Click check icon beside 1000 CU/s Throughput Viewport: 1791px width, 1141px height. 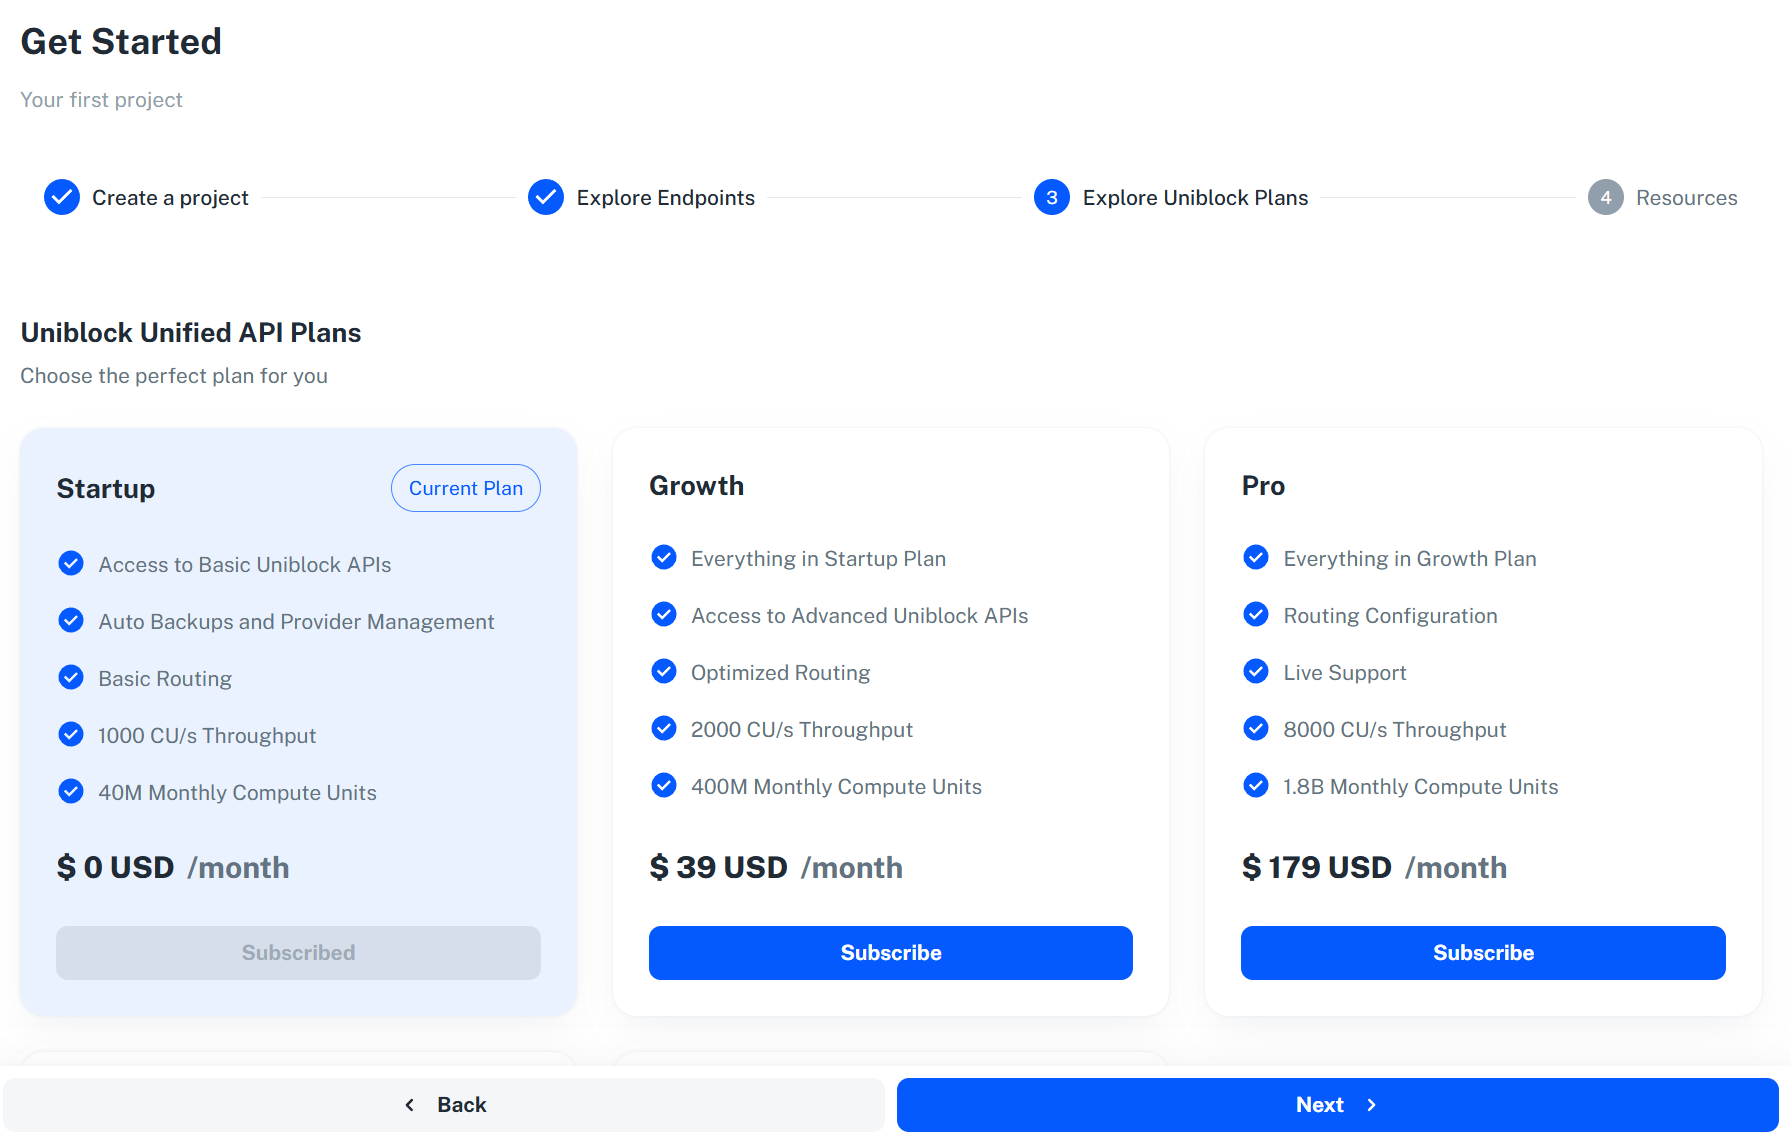click(71, 735)
